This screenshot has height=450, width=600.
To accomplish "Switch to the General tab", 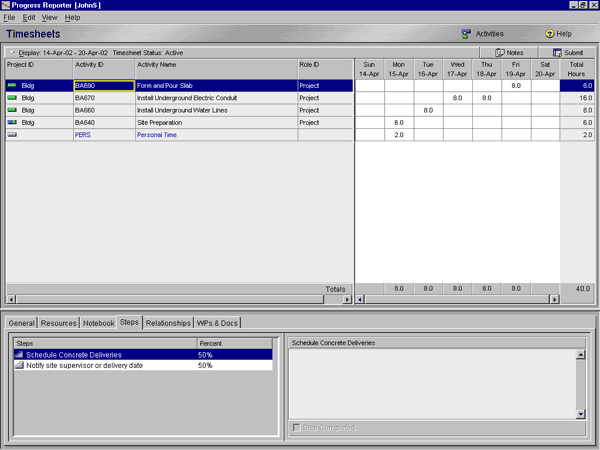I will click(21, 323).
